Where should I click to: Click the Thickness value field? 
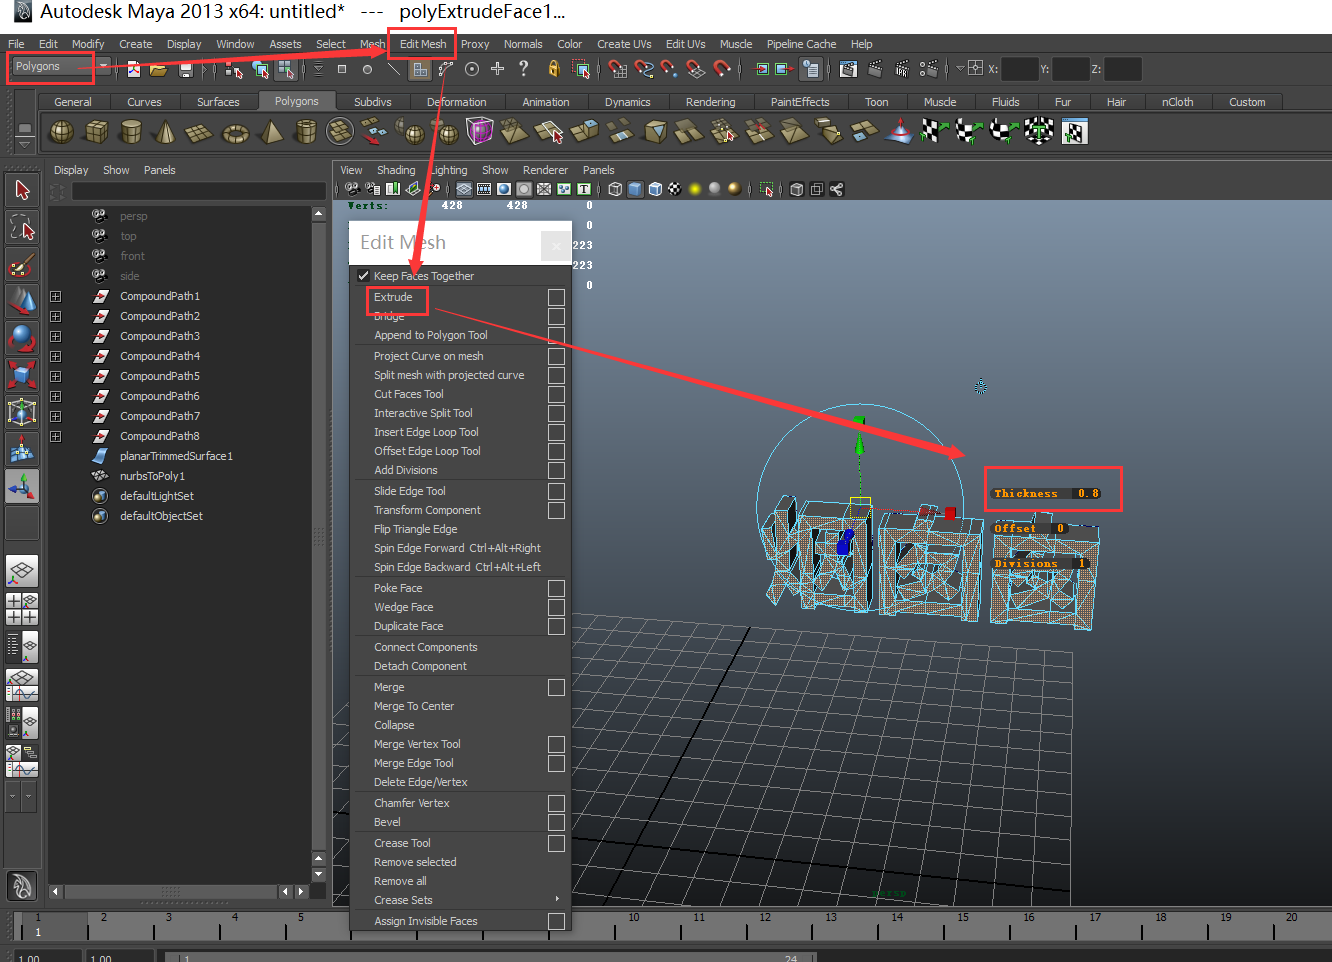(x=1088, y=494)
